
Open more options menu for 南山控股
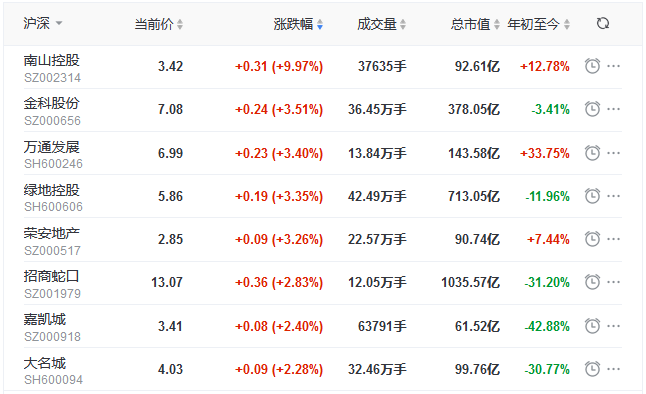point(613,66)
